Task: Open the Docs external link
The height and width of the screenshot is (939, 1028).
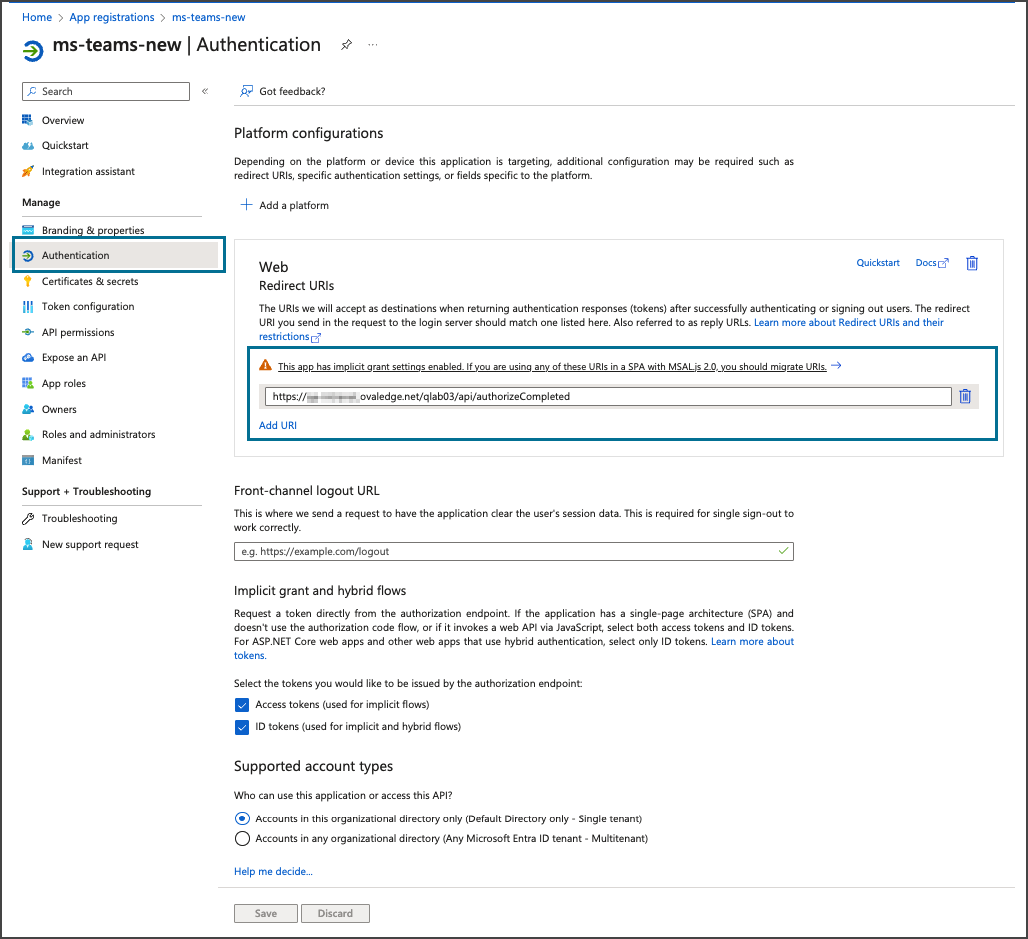Action: (932, 263)
